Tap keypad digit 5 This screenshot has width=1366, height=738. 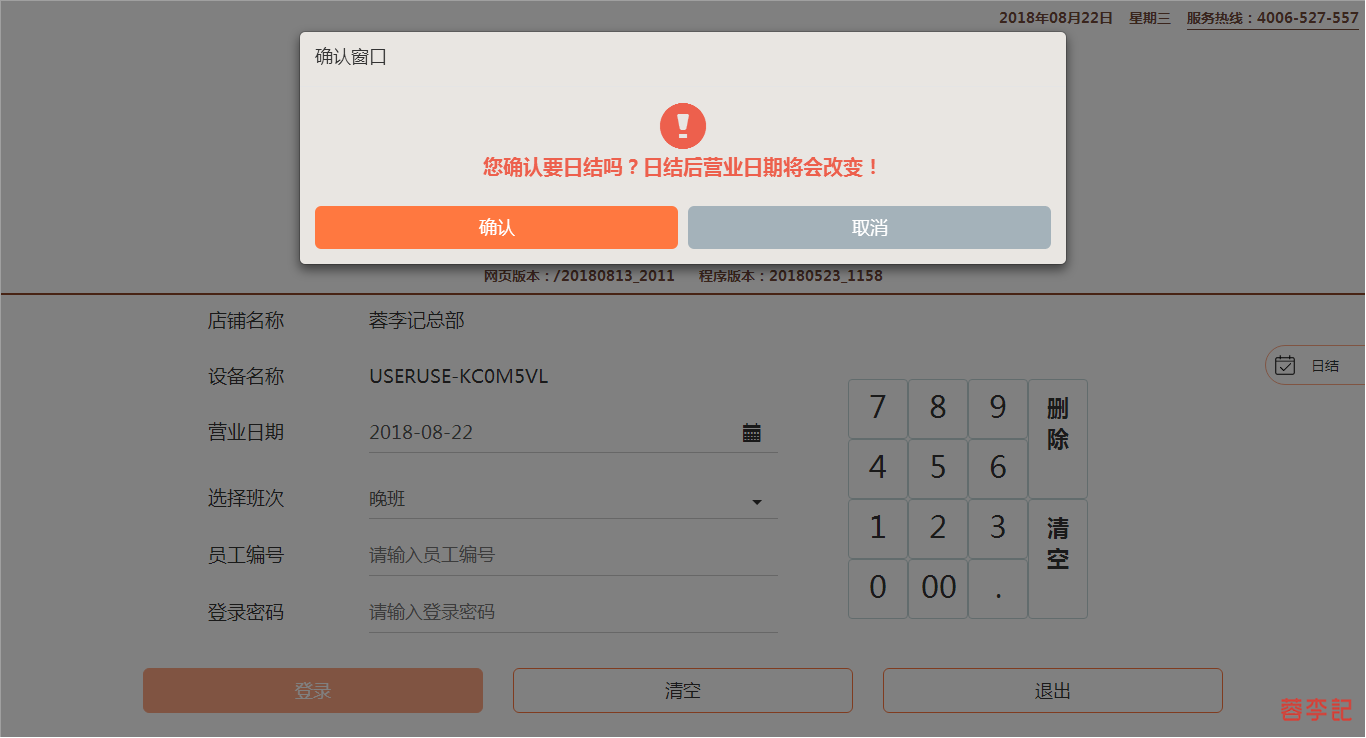[938, 468]
